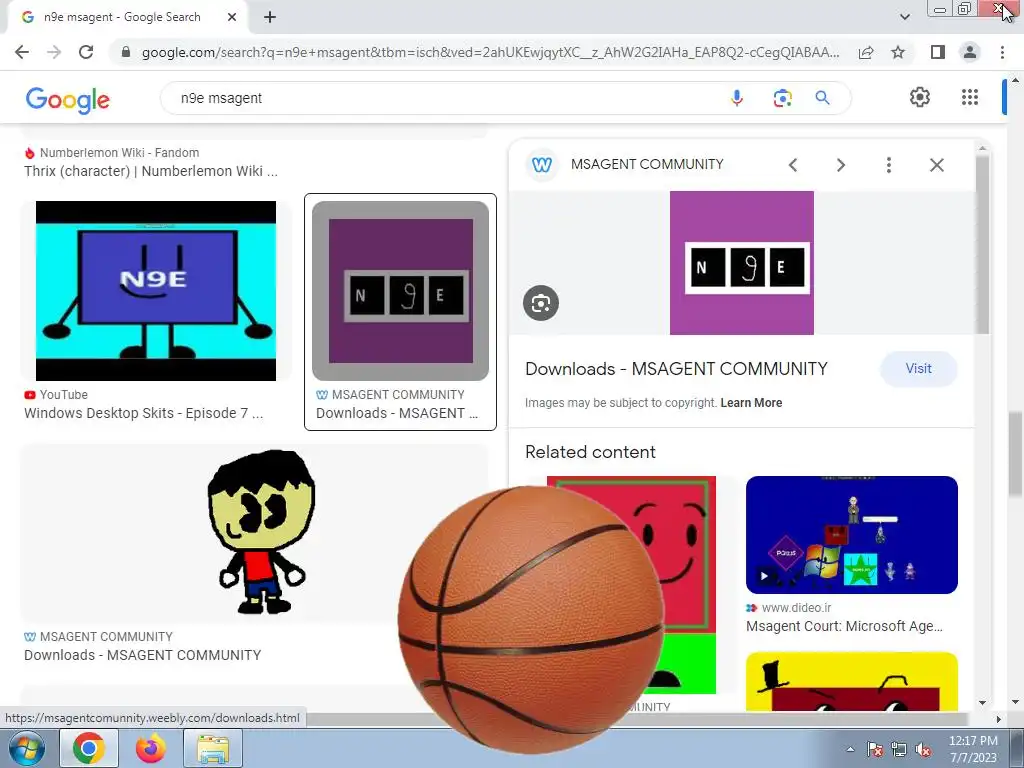Viewport: 1024px width, 768px height.
Task: Open the black-haired cartoon boy thumbnail
Action: coord(255,532)
